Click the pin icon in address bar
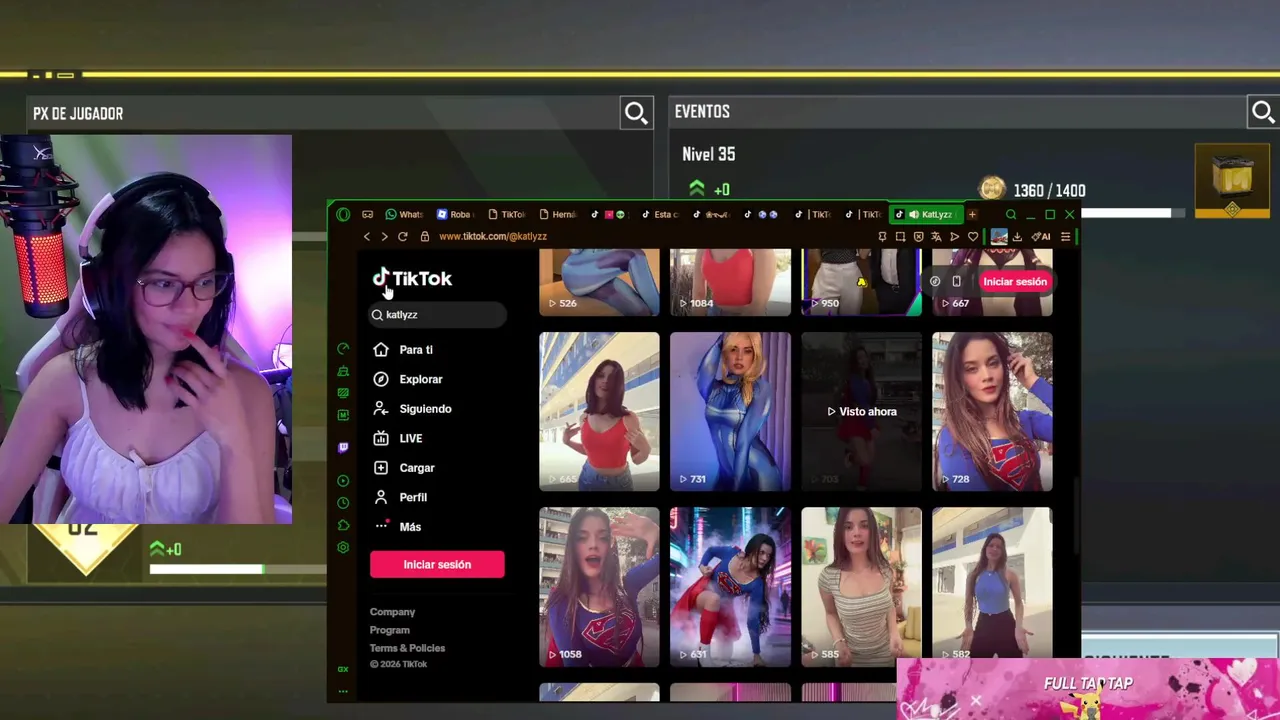The height and width of the screenshot is (720, 1280). tap(882, 236)
